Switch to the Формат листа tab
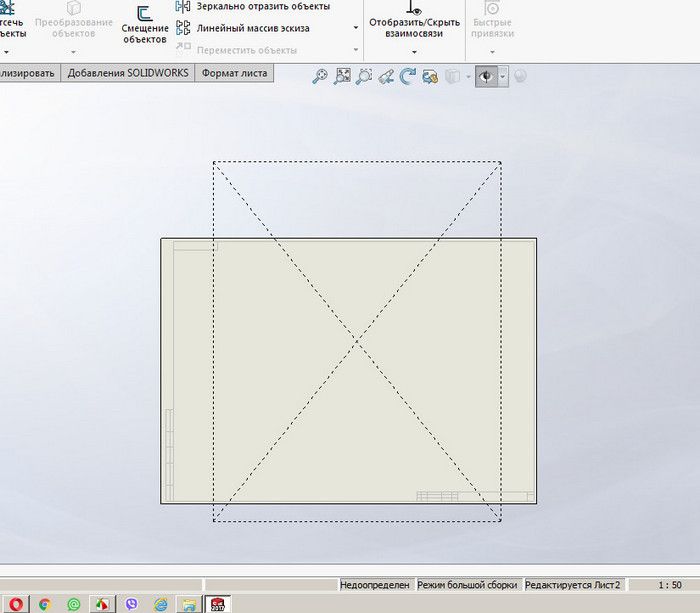Viewport: 700px width, 613px height. (234, 73)
